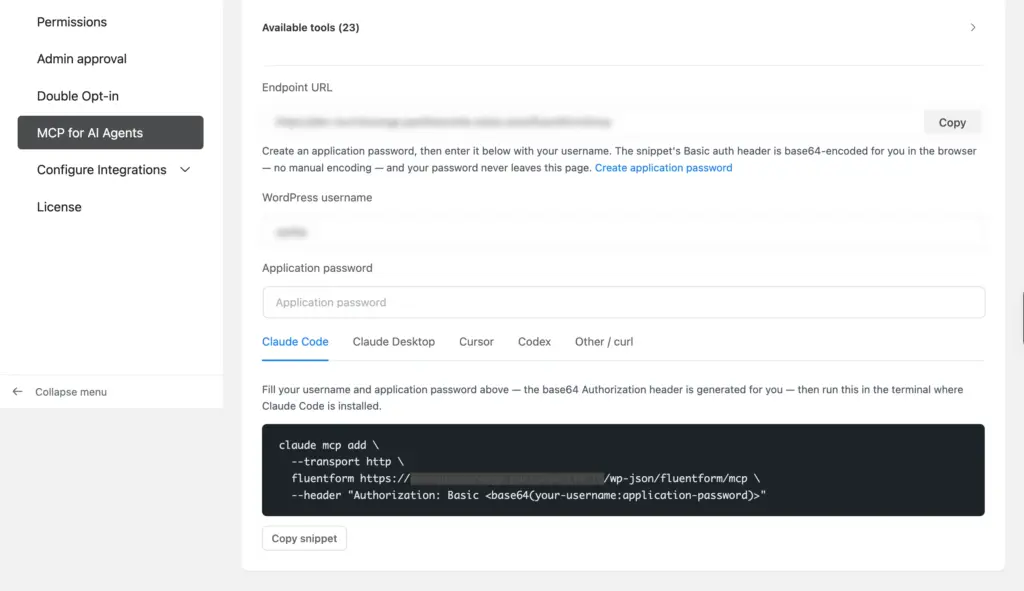Click the Collapse menu arrow icon

tap(18, 392)
